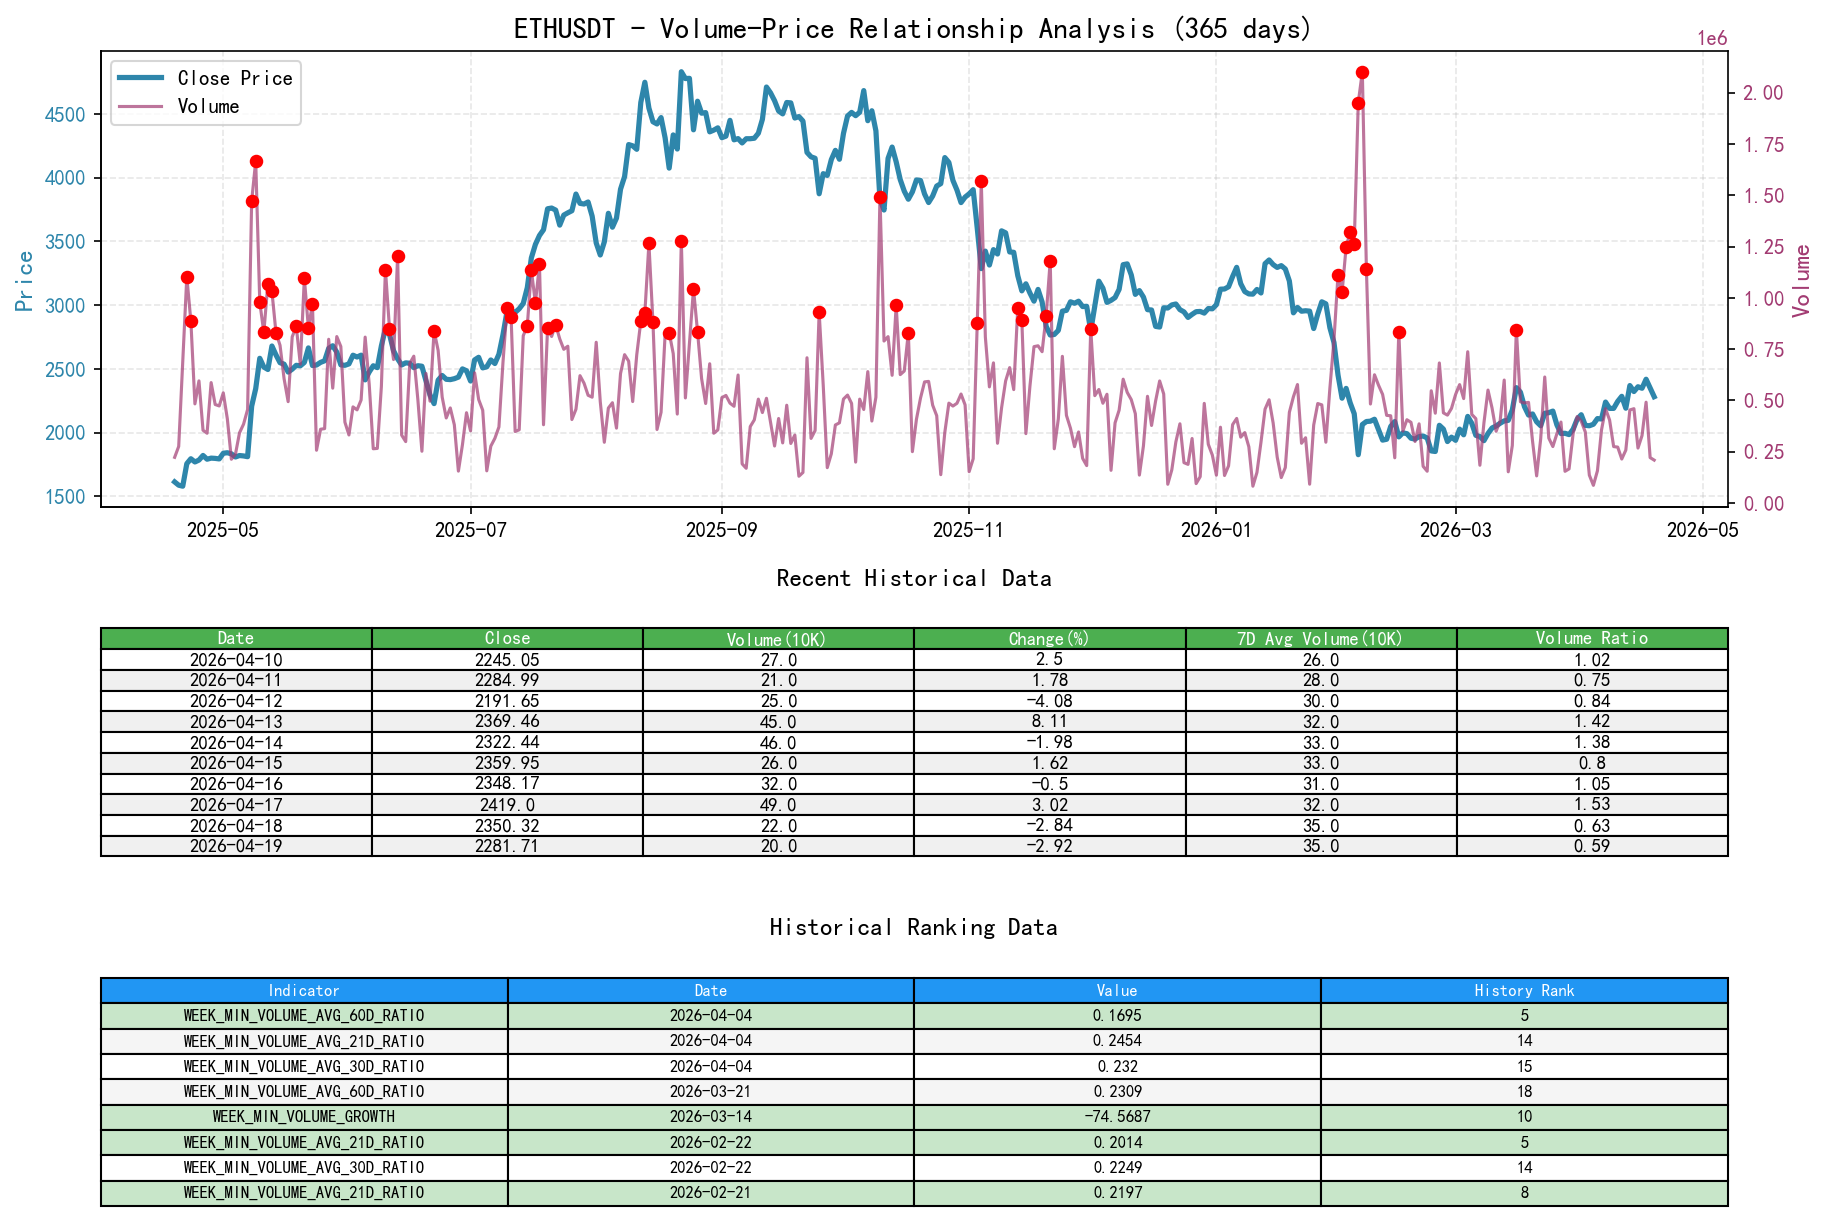Click the close value 2284.99
This screenshot has height=1221, width=1828.
507,680
